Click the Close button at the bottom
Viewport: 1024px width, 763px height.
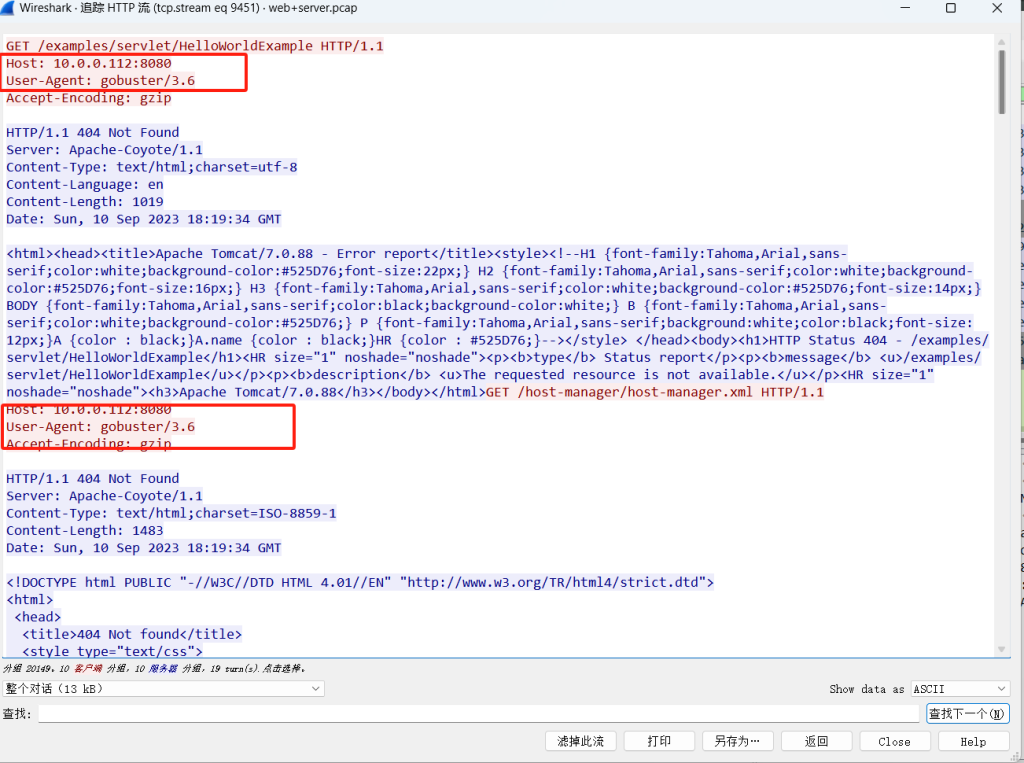895,741
